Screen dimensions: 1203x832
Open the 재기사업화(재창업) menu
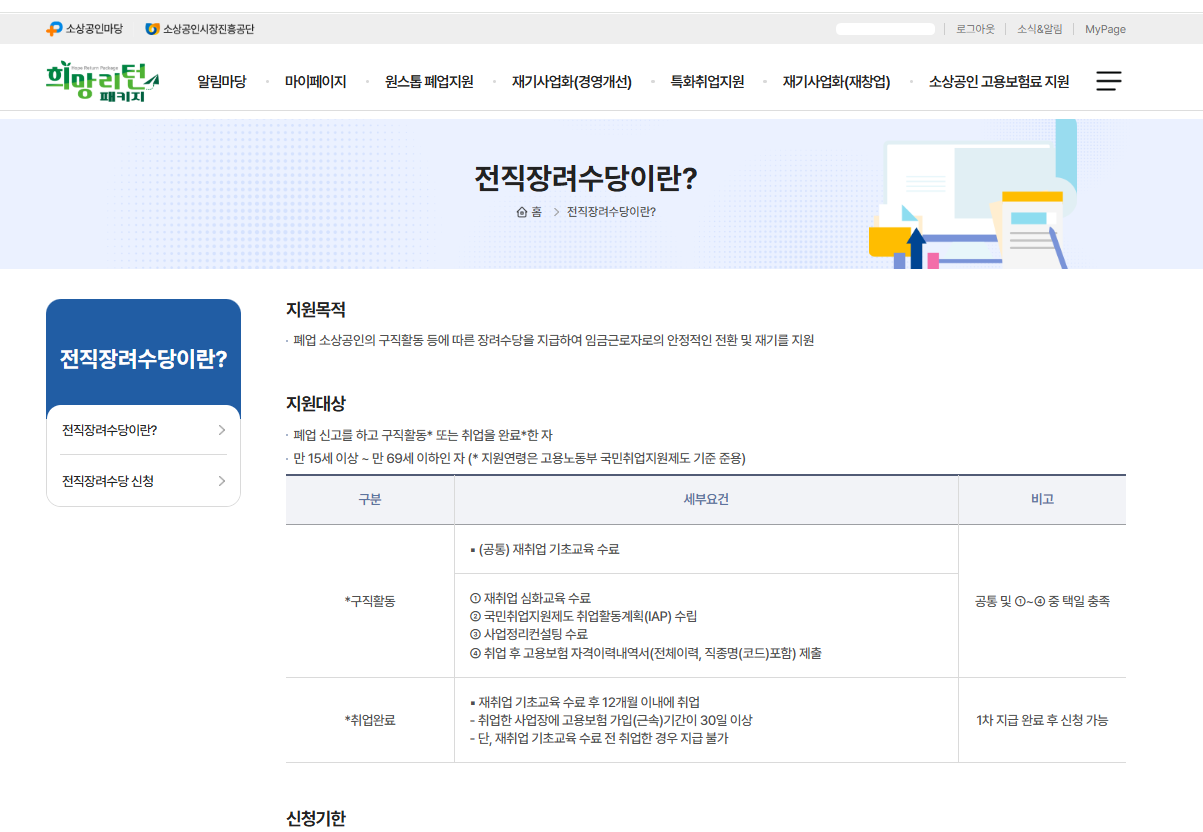point(836,82)
